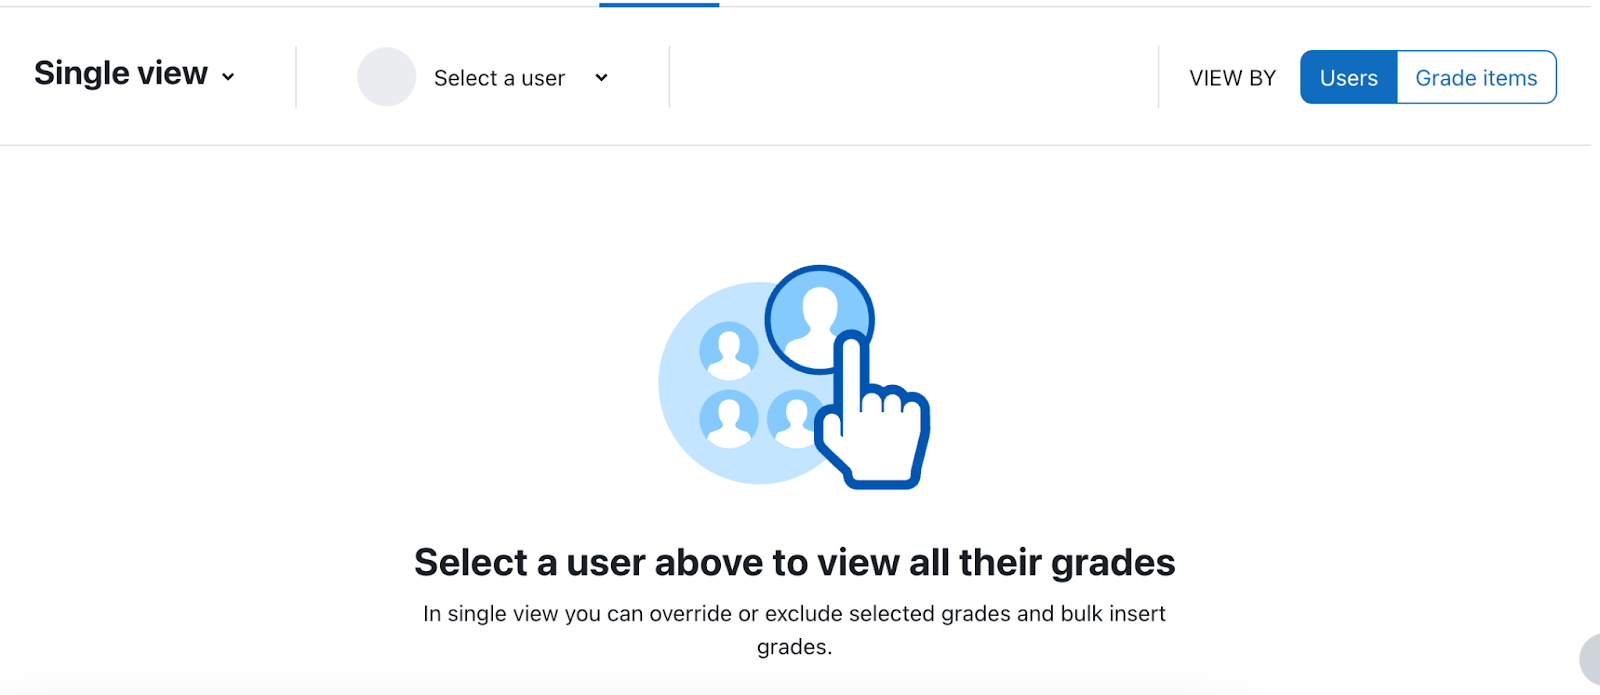The height and width of the screenshot is (695, 1600).
Task: Open the Select a user dropdown
Action: [x=483, y=77]
